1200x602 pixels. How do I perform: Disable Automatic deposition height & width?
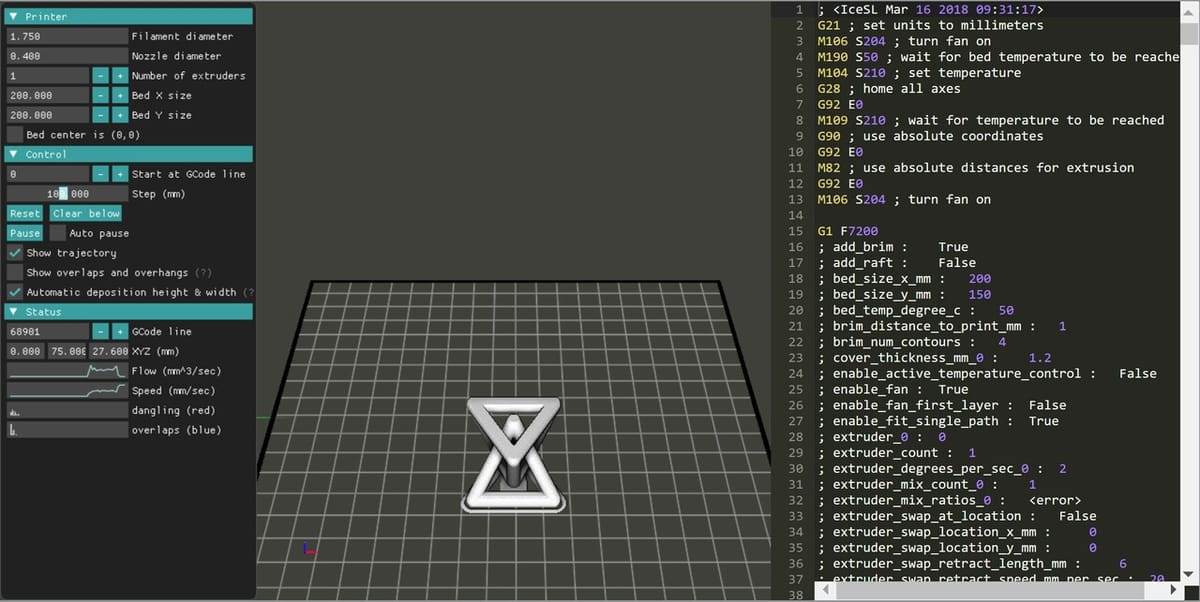coord(15,292)
